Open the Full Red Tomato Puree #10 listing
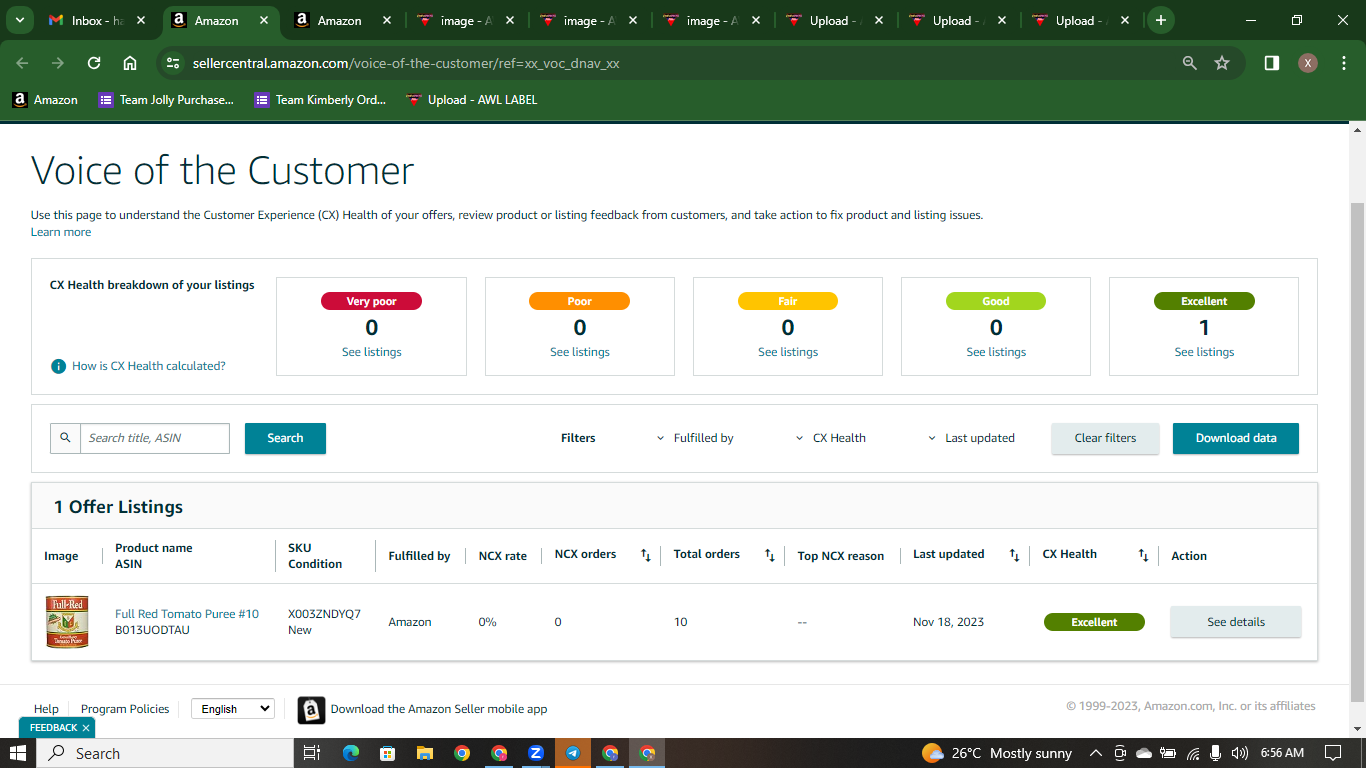1366x768 pixels. (187, 614)
